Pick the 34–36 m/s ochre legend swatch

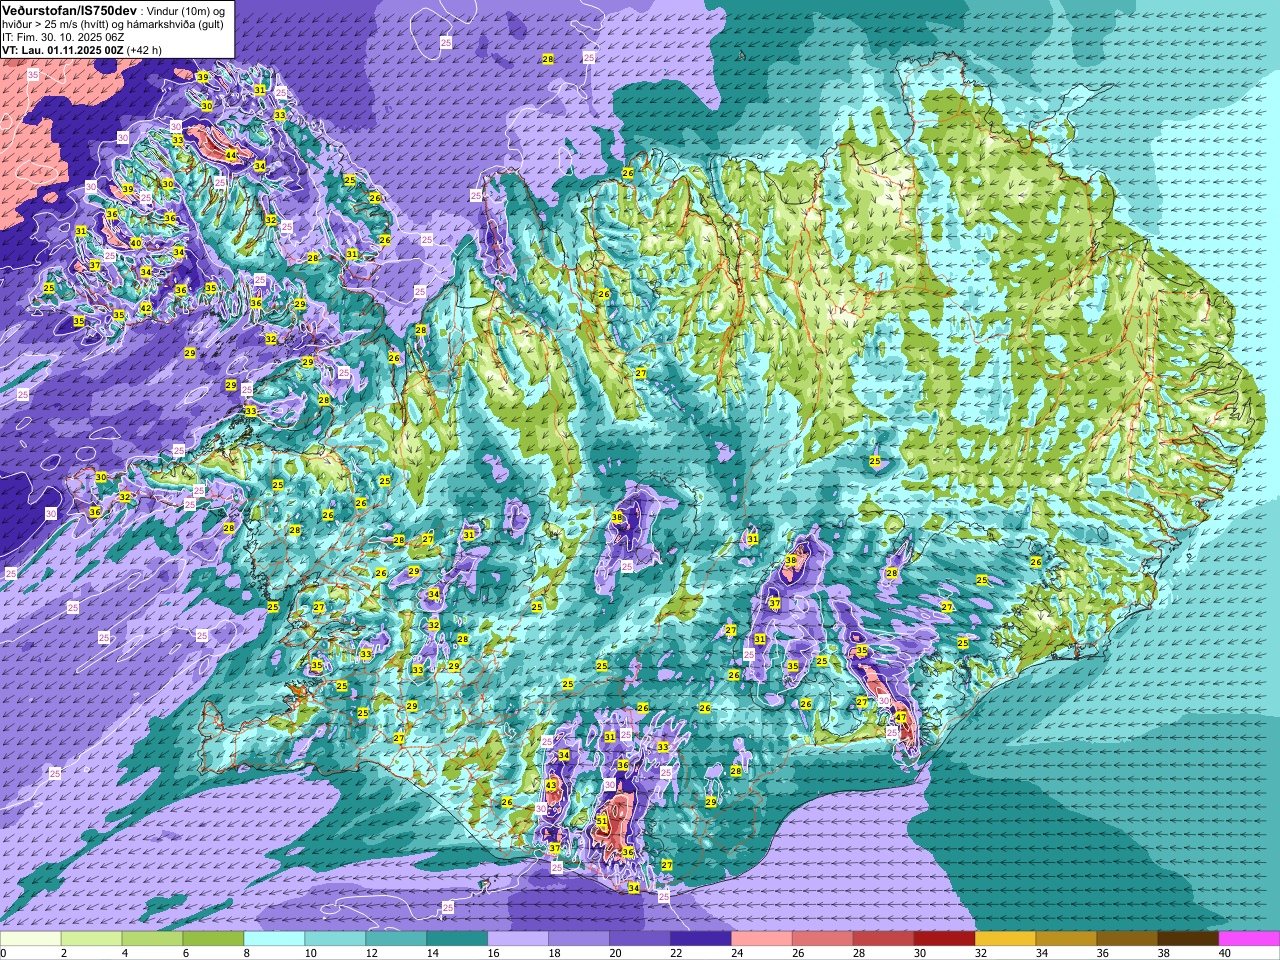coord(1067,939)
